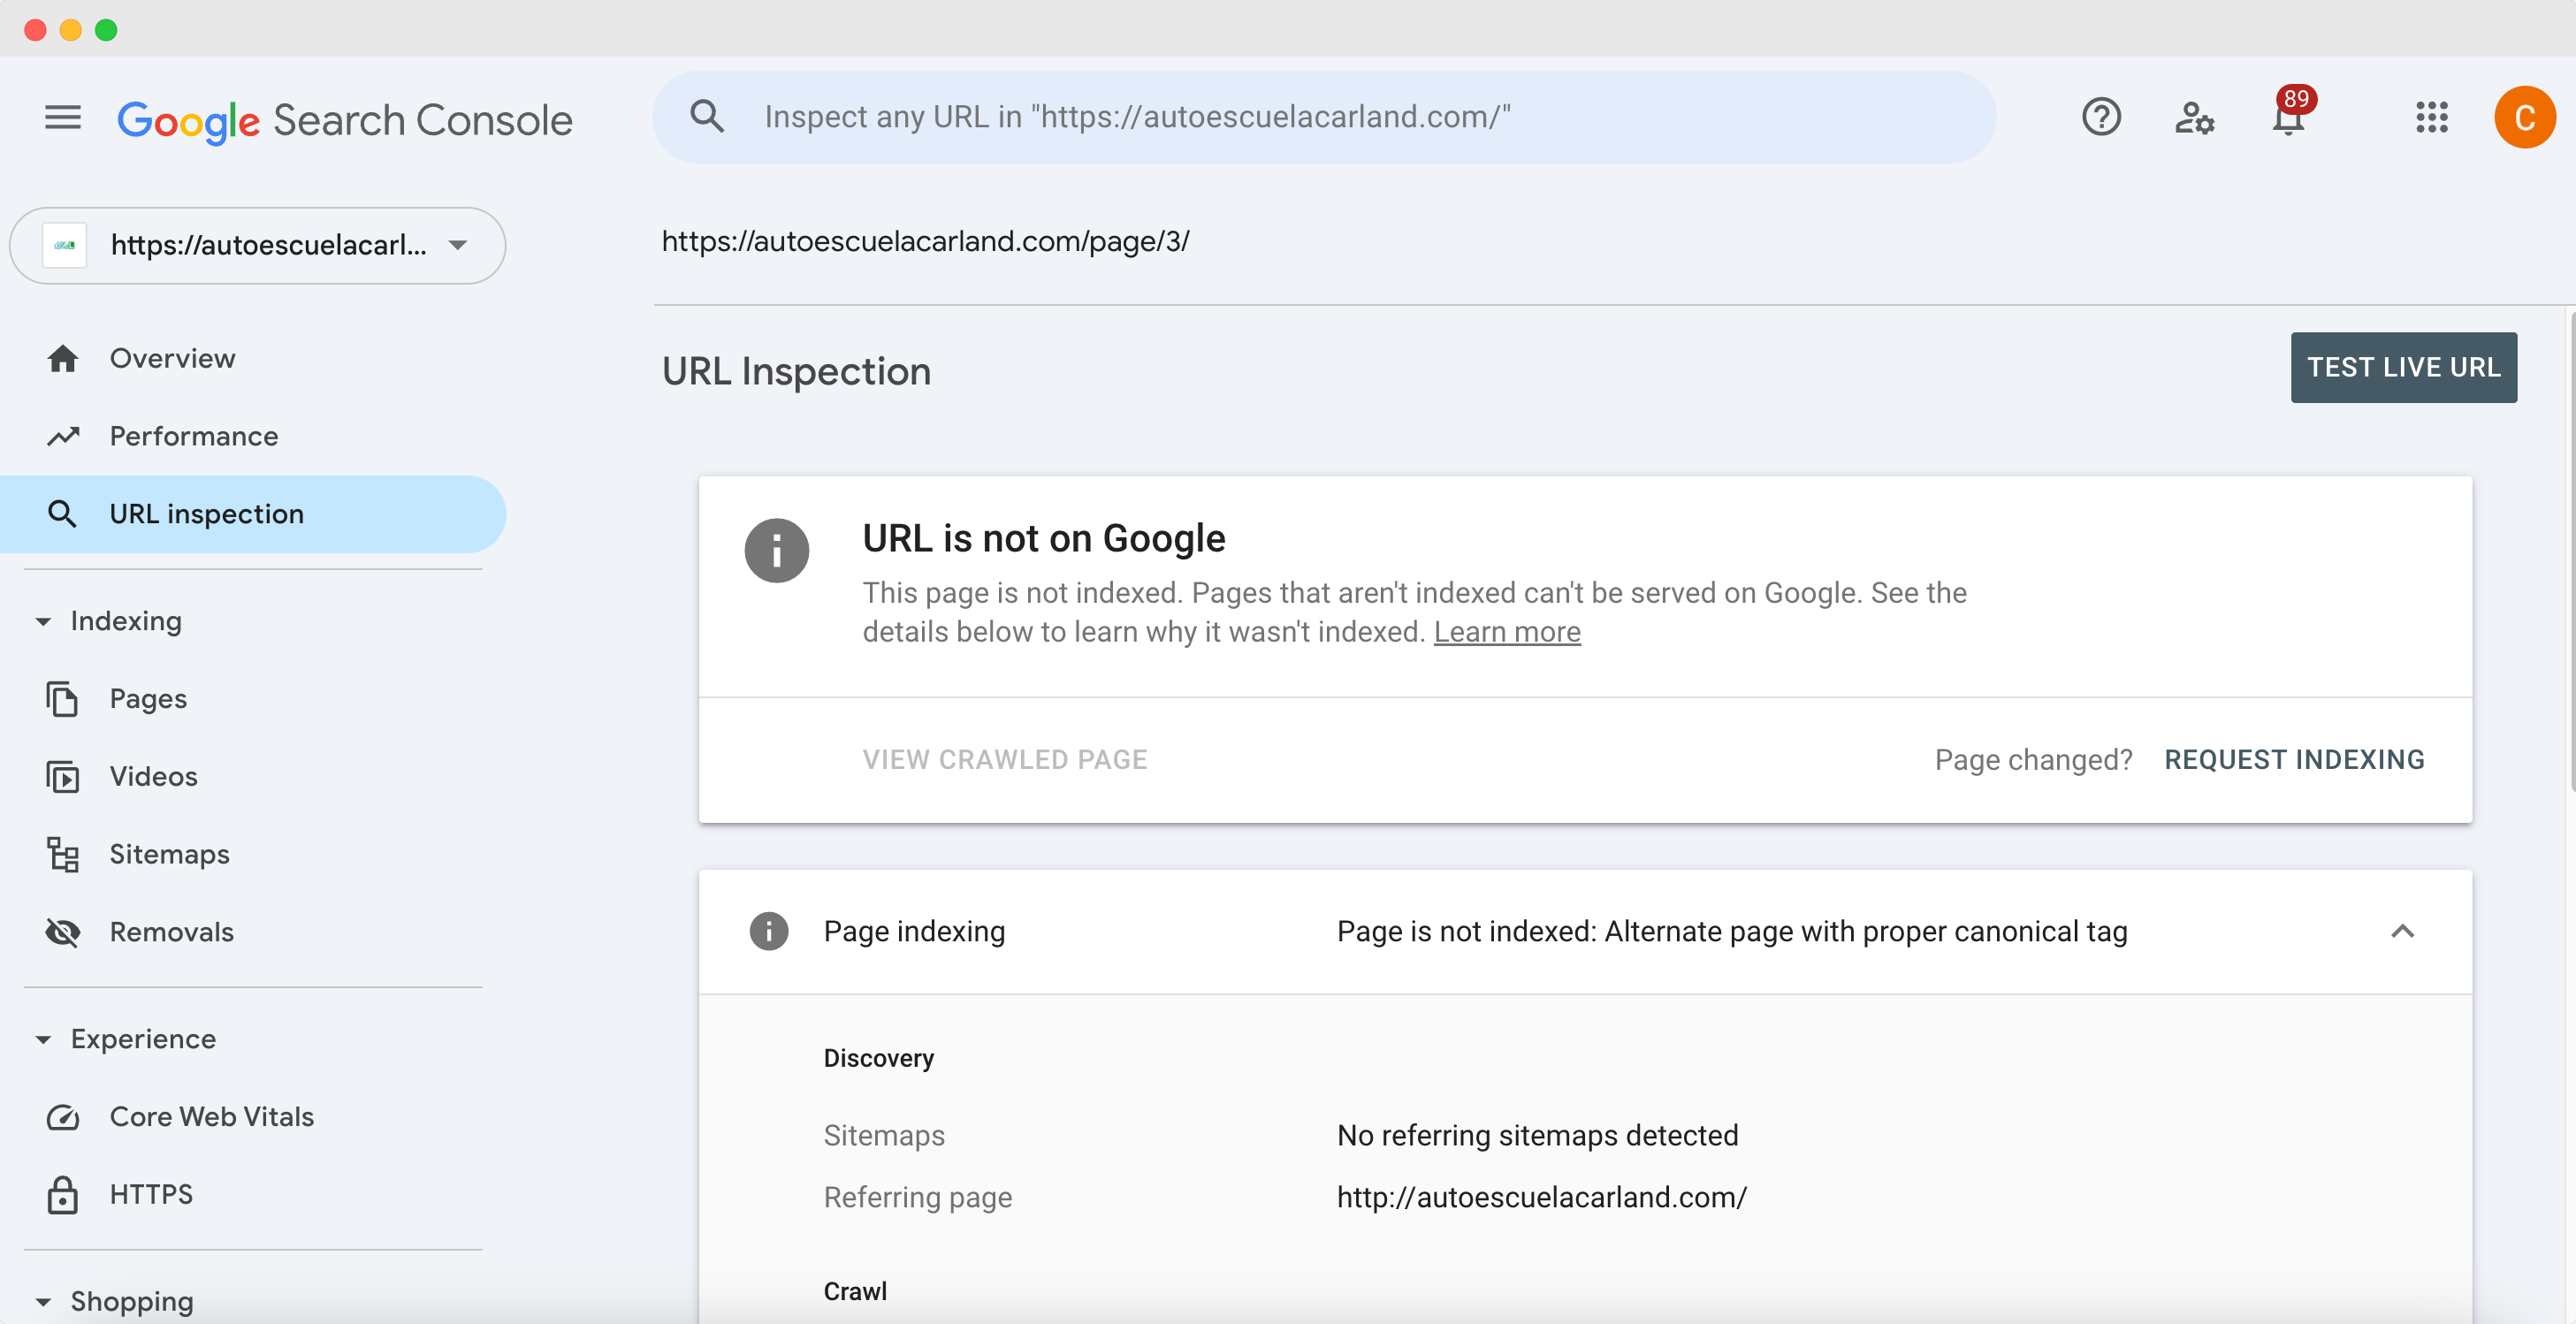Screen dimensions: 2576x1324
Task: Open the HTTPS report
Action: coord(254,1195)
